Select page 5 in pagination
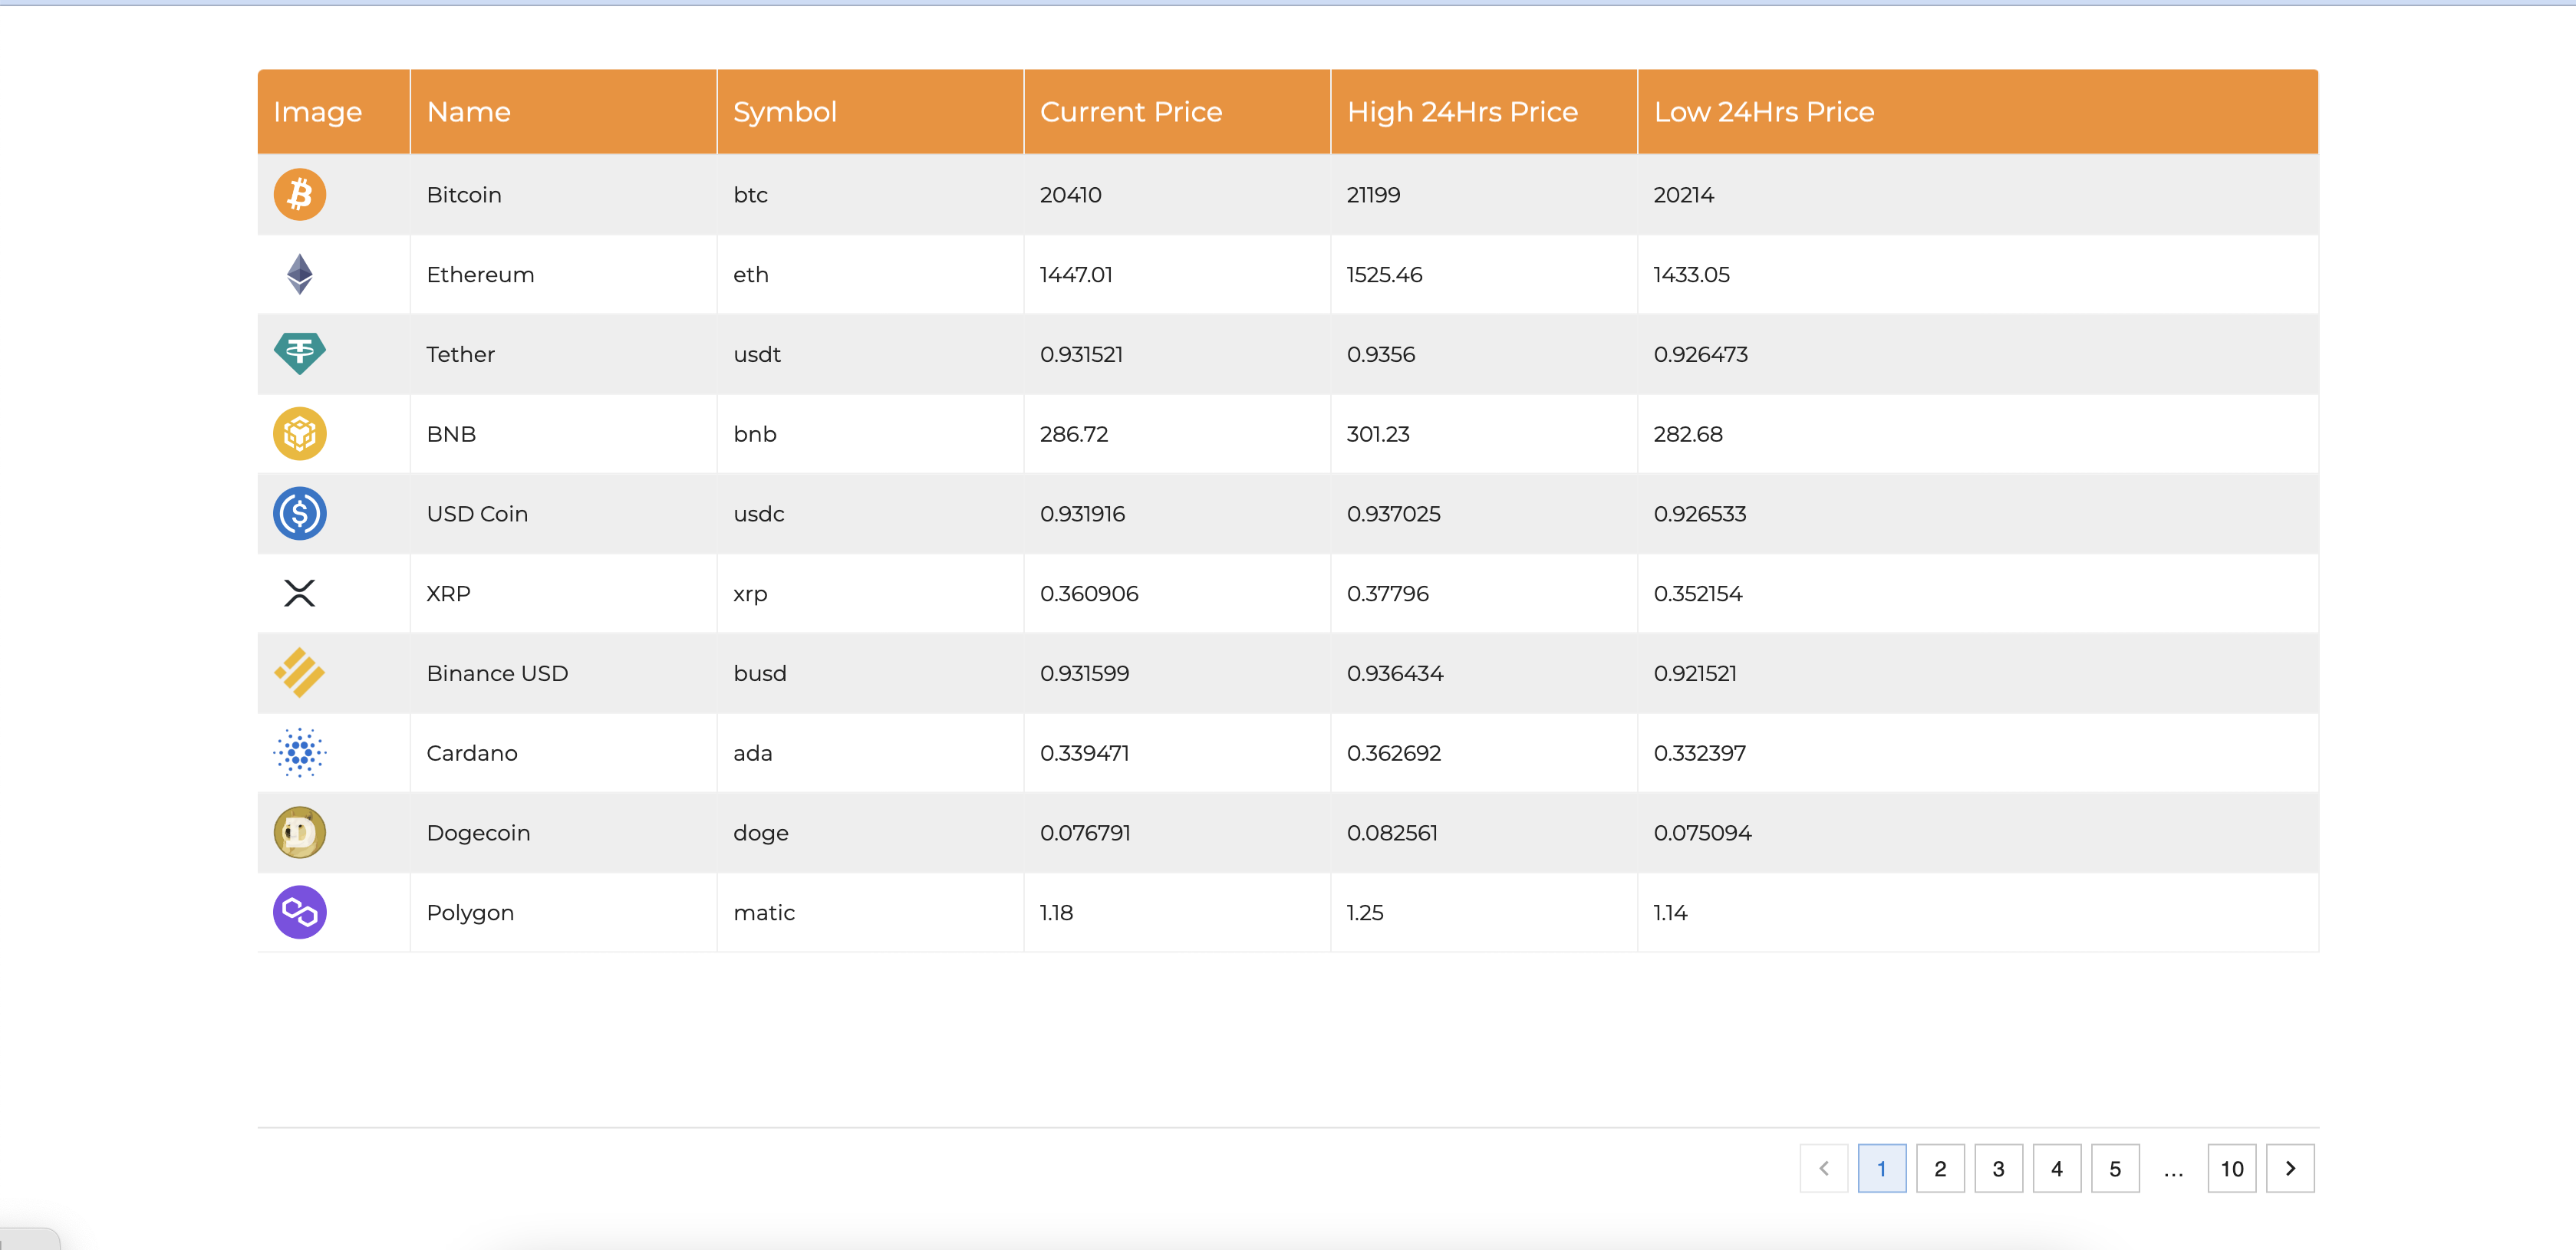 (x=2114, y=1168)
